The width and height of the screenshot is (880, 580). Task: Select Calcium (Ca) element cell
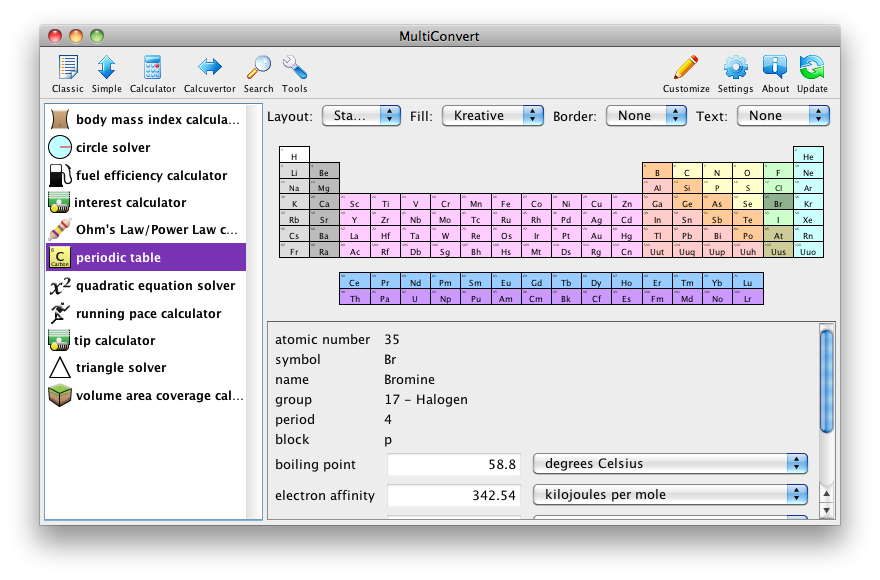tap(324, 203)
